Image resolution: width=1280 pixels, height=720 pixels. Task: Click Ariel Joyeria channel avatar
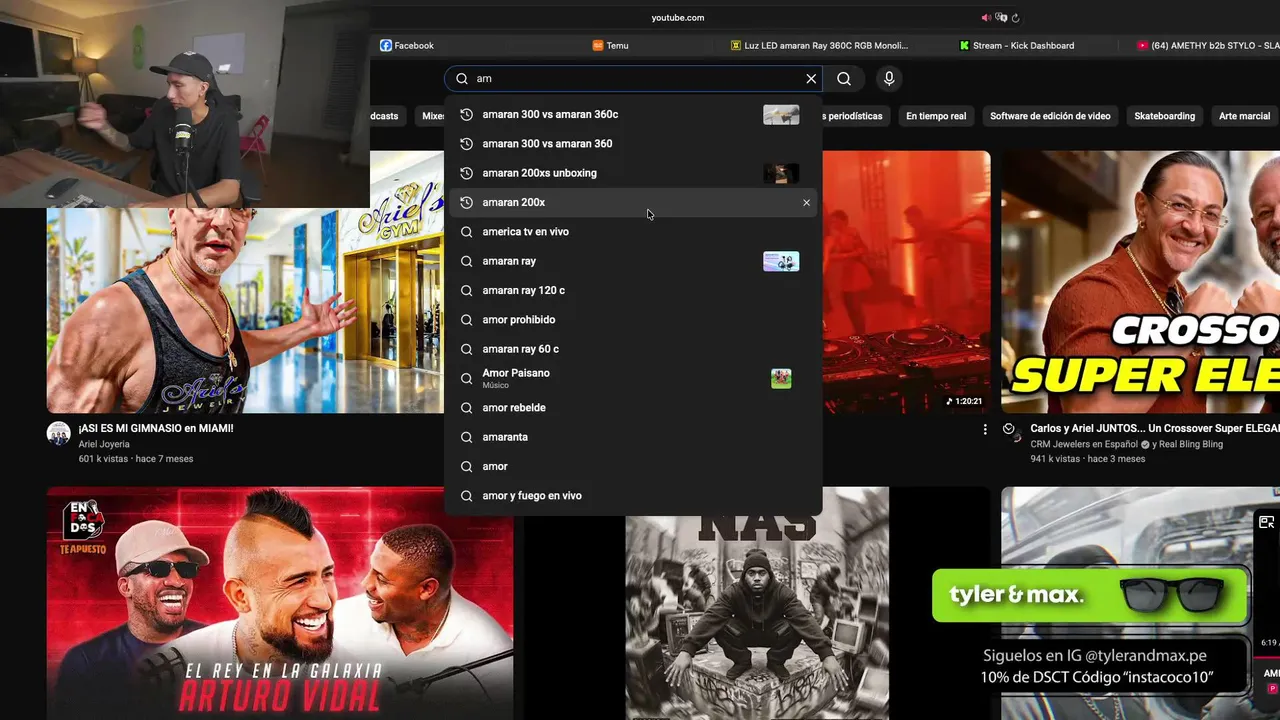pyautogui.click(x=59, y=433)
